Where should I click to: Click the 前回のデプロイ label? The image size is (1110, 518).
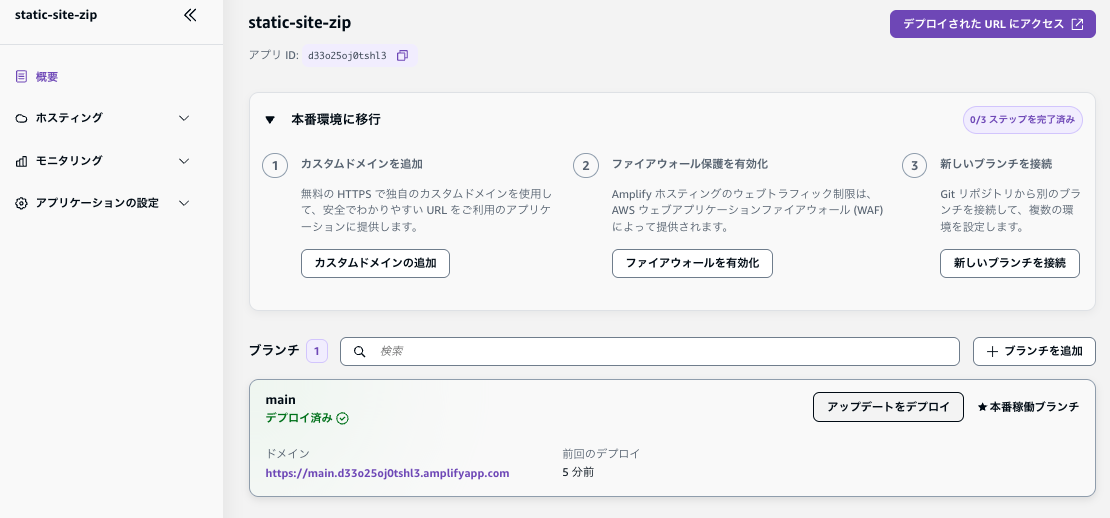pyautogui.click(x=600, y=454)
